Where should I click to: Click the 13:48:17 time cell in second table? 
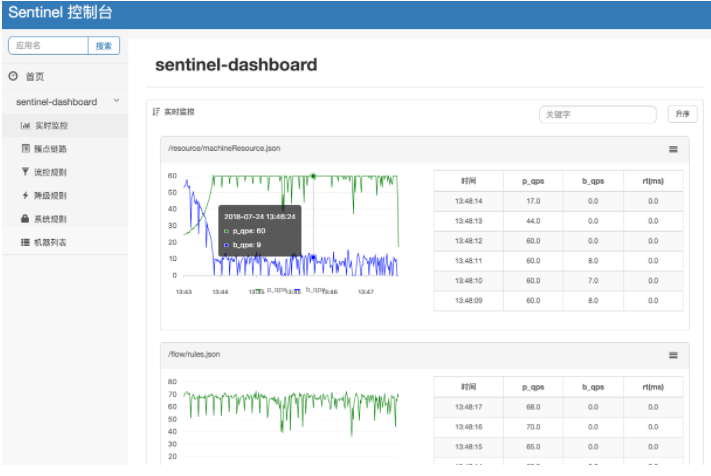[x=468, y=407]
